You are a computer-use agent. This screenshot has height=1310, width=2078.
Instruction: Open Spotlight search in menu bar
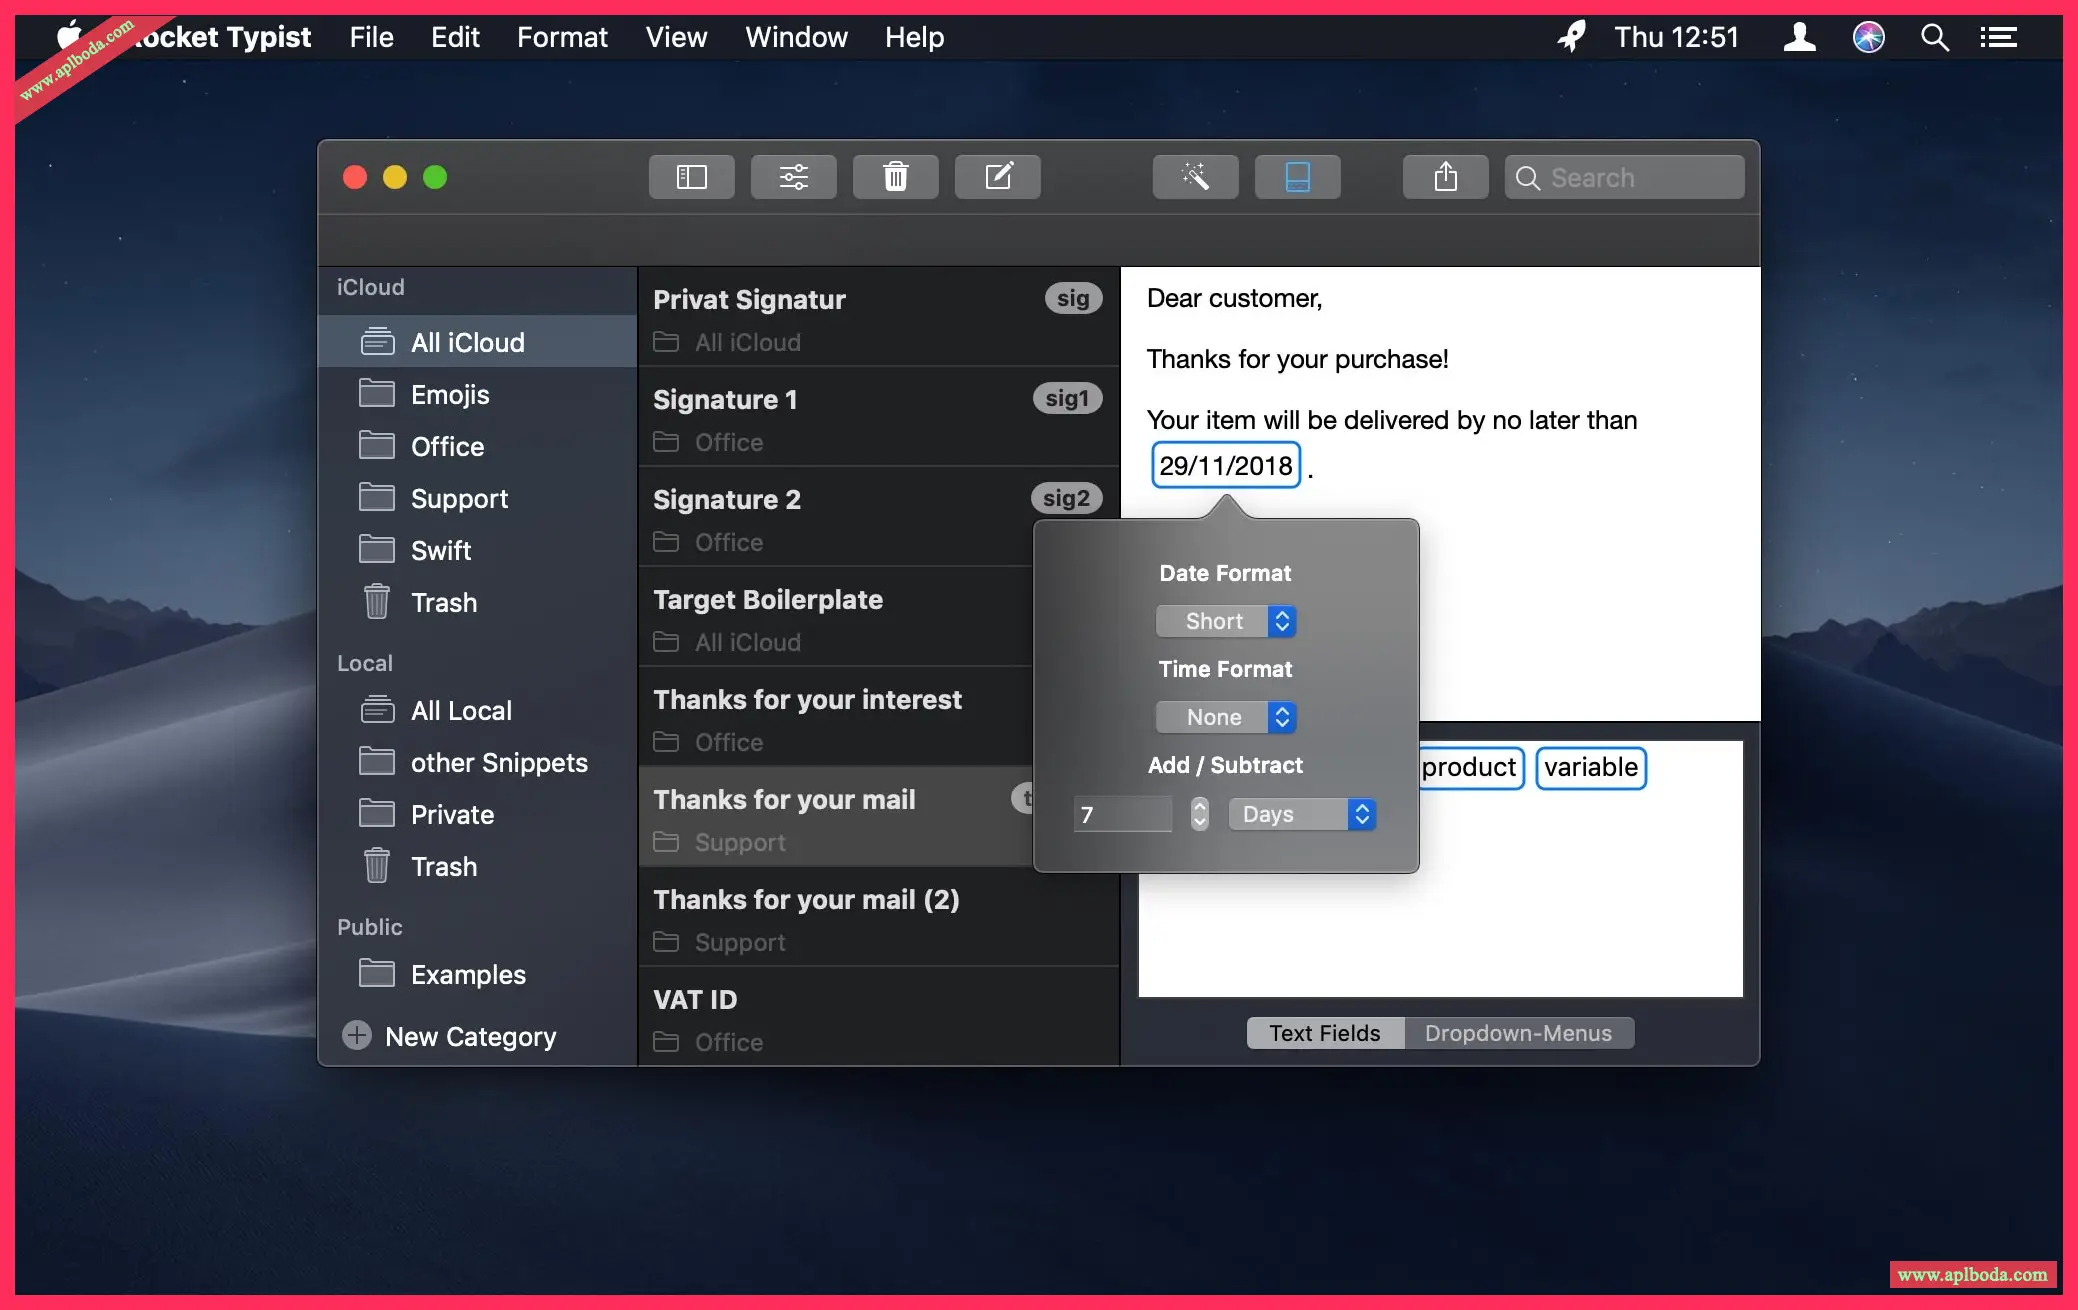click(x=1935, y=37)
